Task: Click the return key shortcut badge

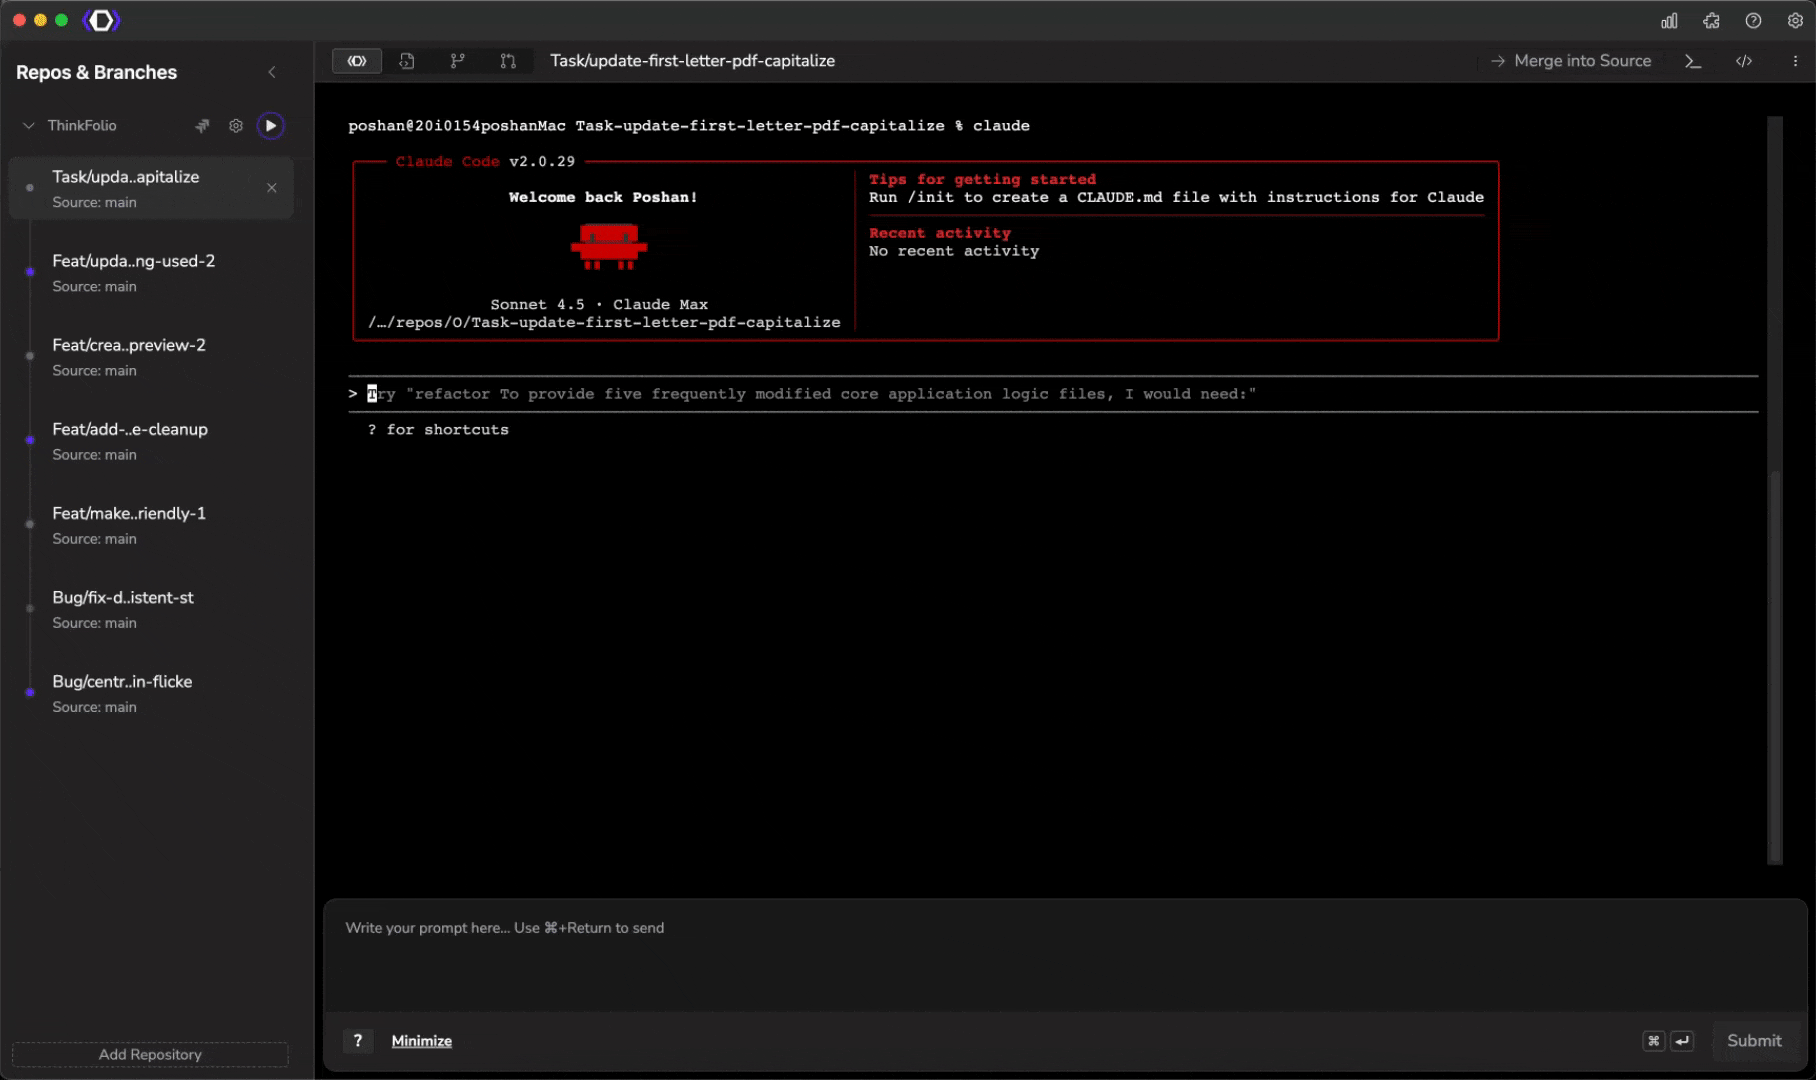Action: click(1683, 1041)
